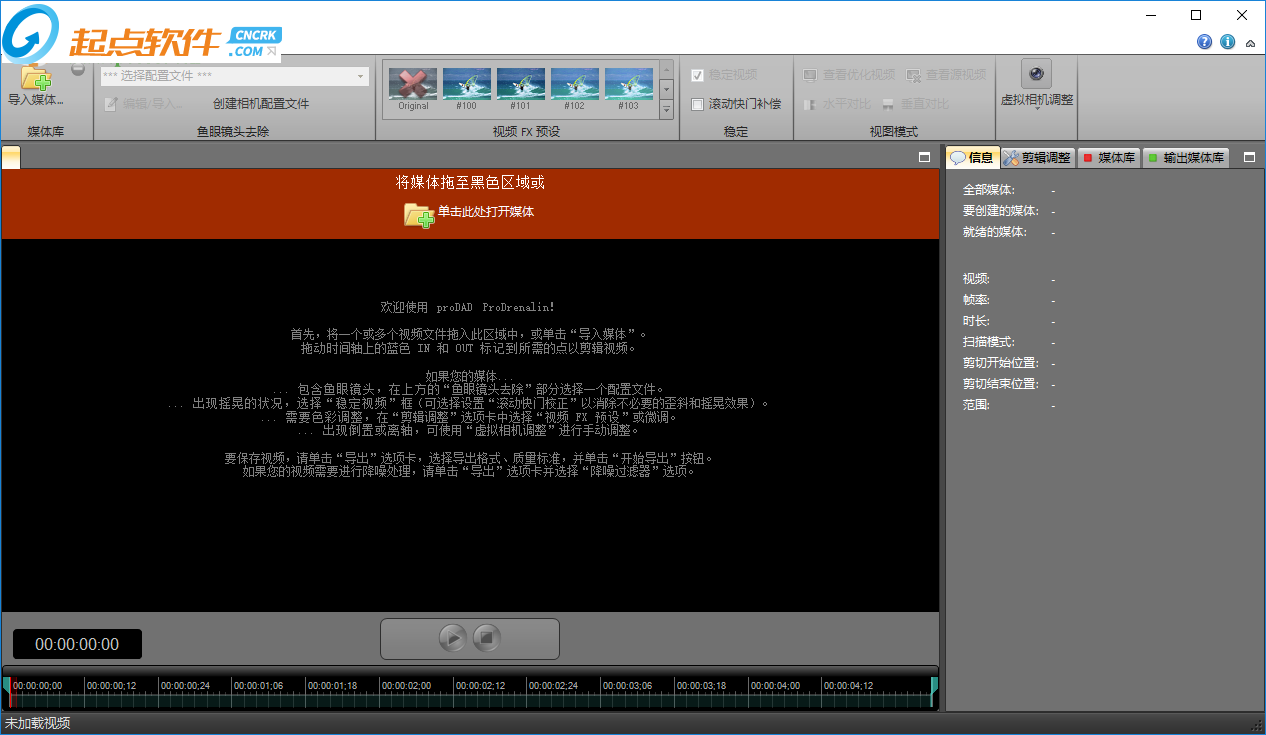This screenshot has width=1266, height=735.
Task: Open the dropdown arrow under 虚拟相机调整
Action: [1037, 109]
